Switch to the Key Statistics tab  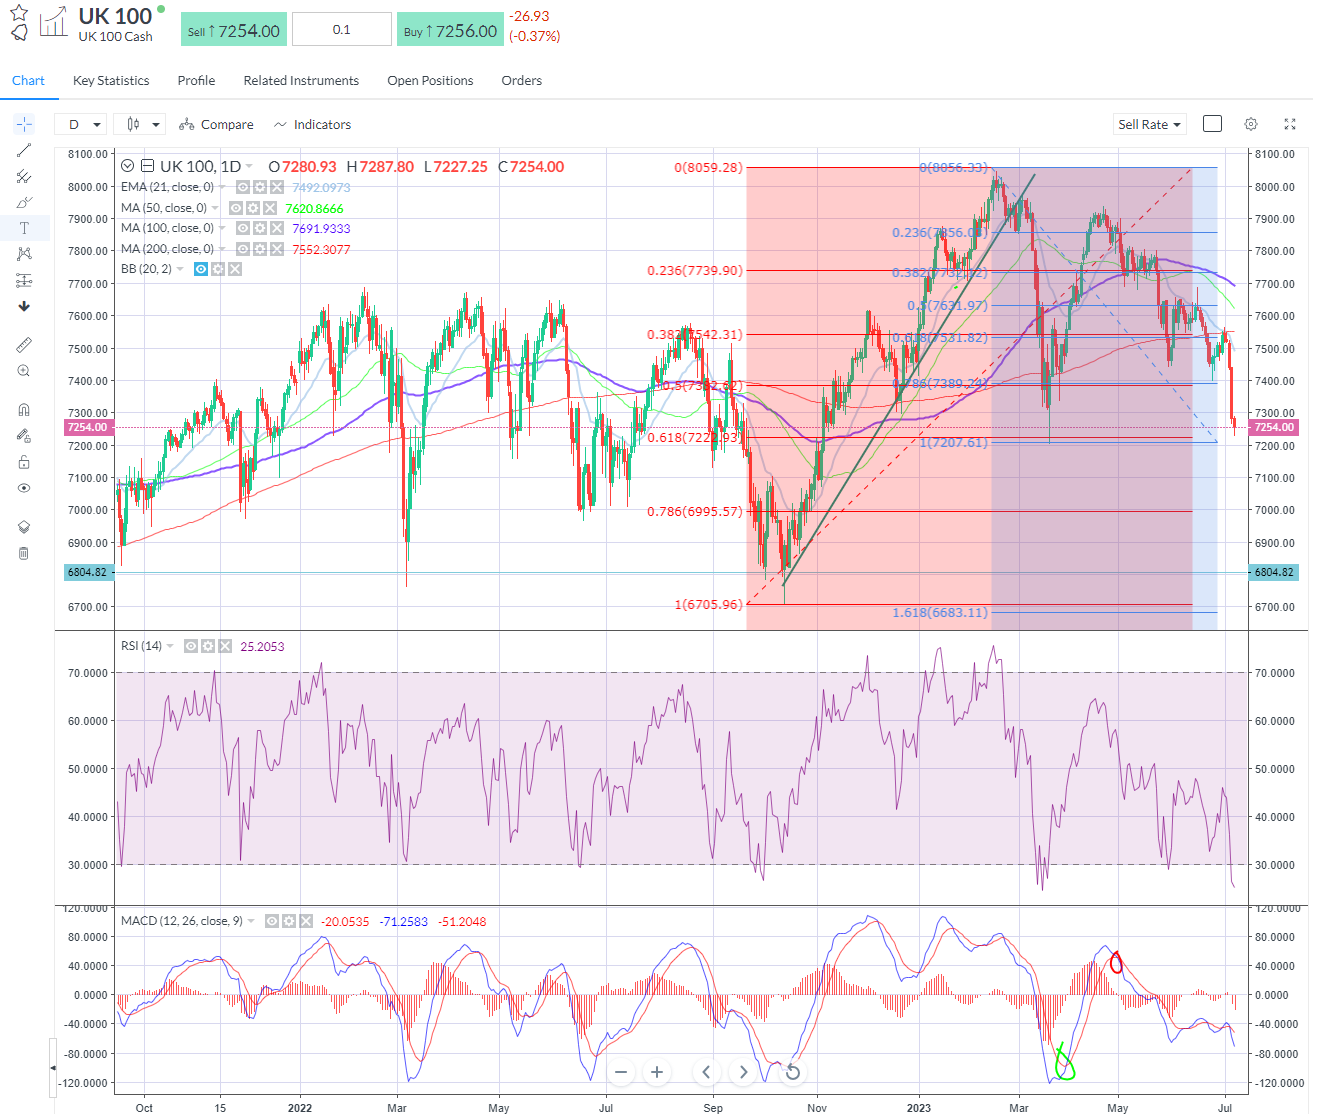pyautogui.click(x=111, y=81)
